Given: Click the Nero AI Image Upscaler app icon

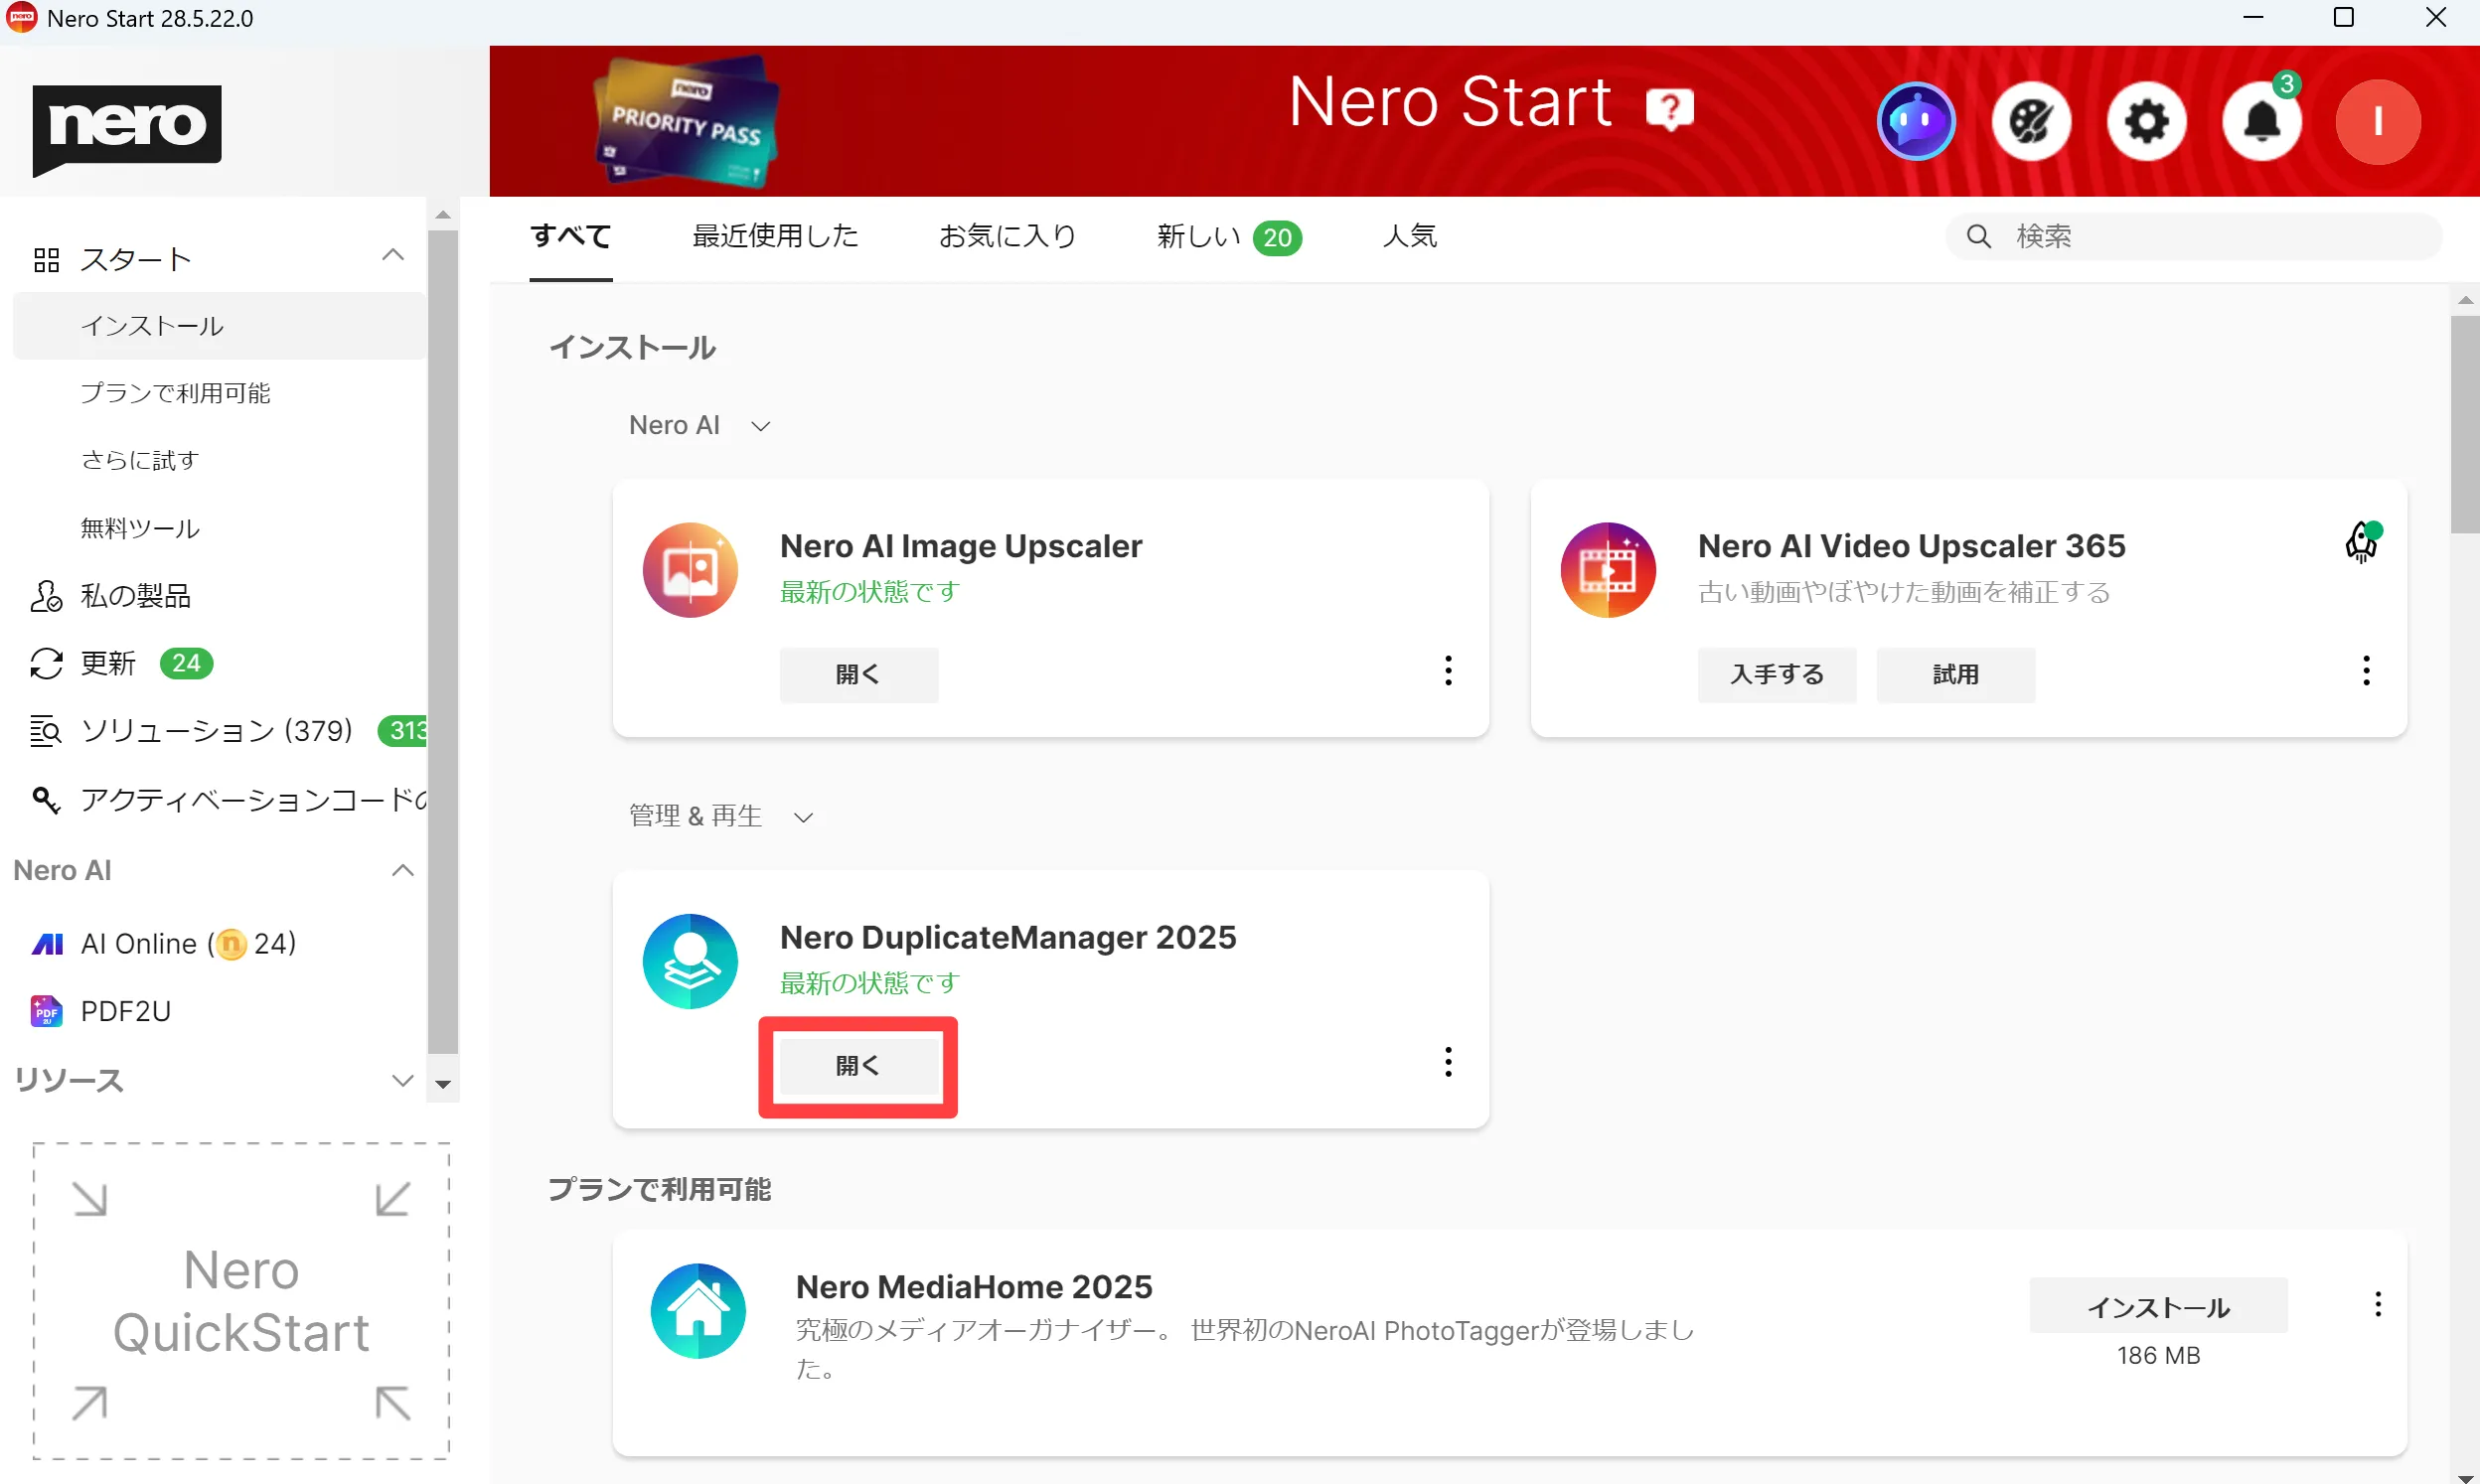Looking at the screenshot, I should click(x=690, y=569).
